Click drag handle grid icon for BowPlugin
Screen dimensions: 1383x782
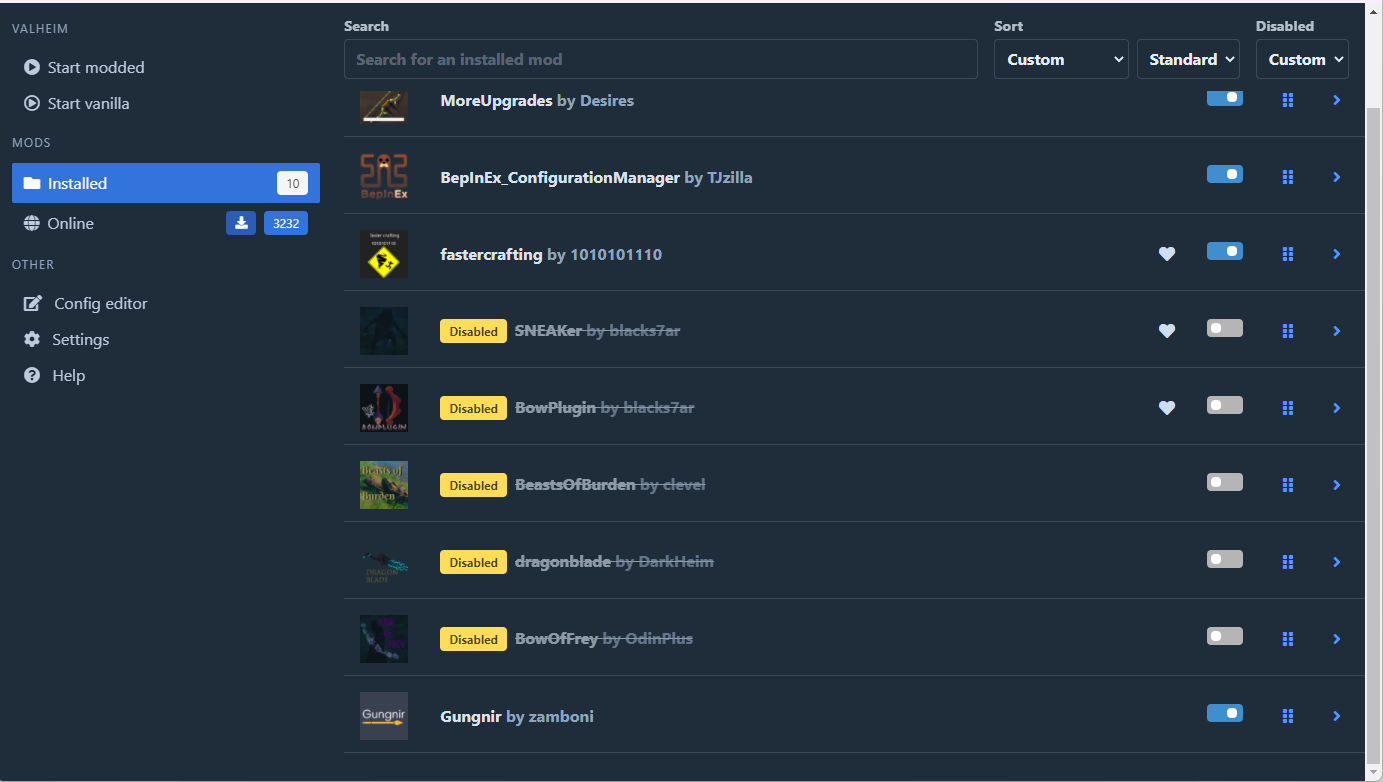(x=1288, y=408)
